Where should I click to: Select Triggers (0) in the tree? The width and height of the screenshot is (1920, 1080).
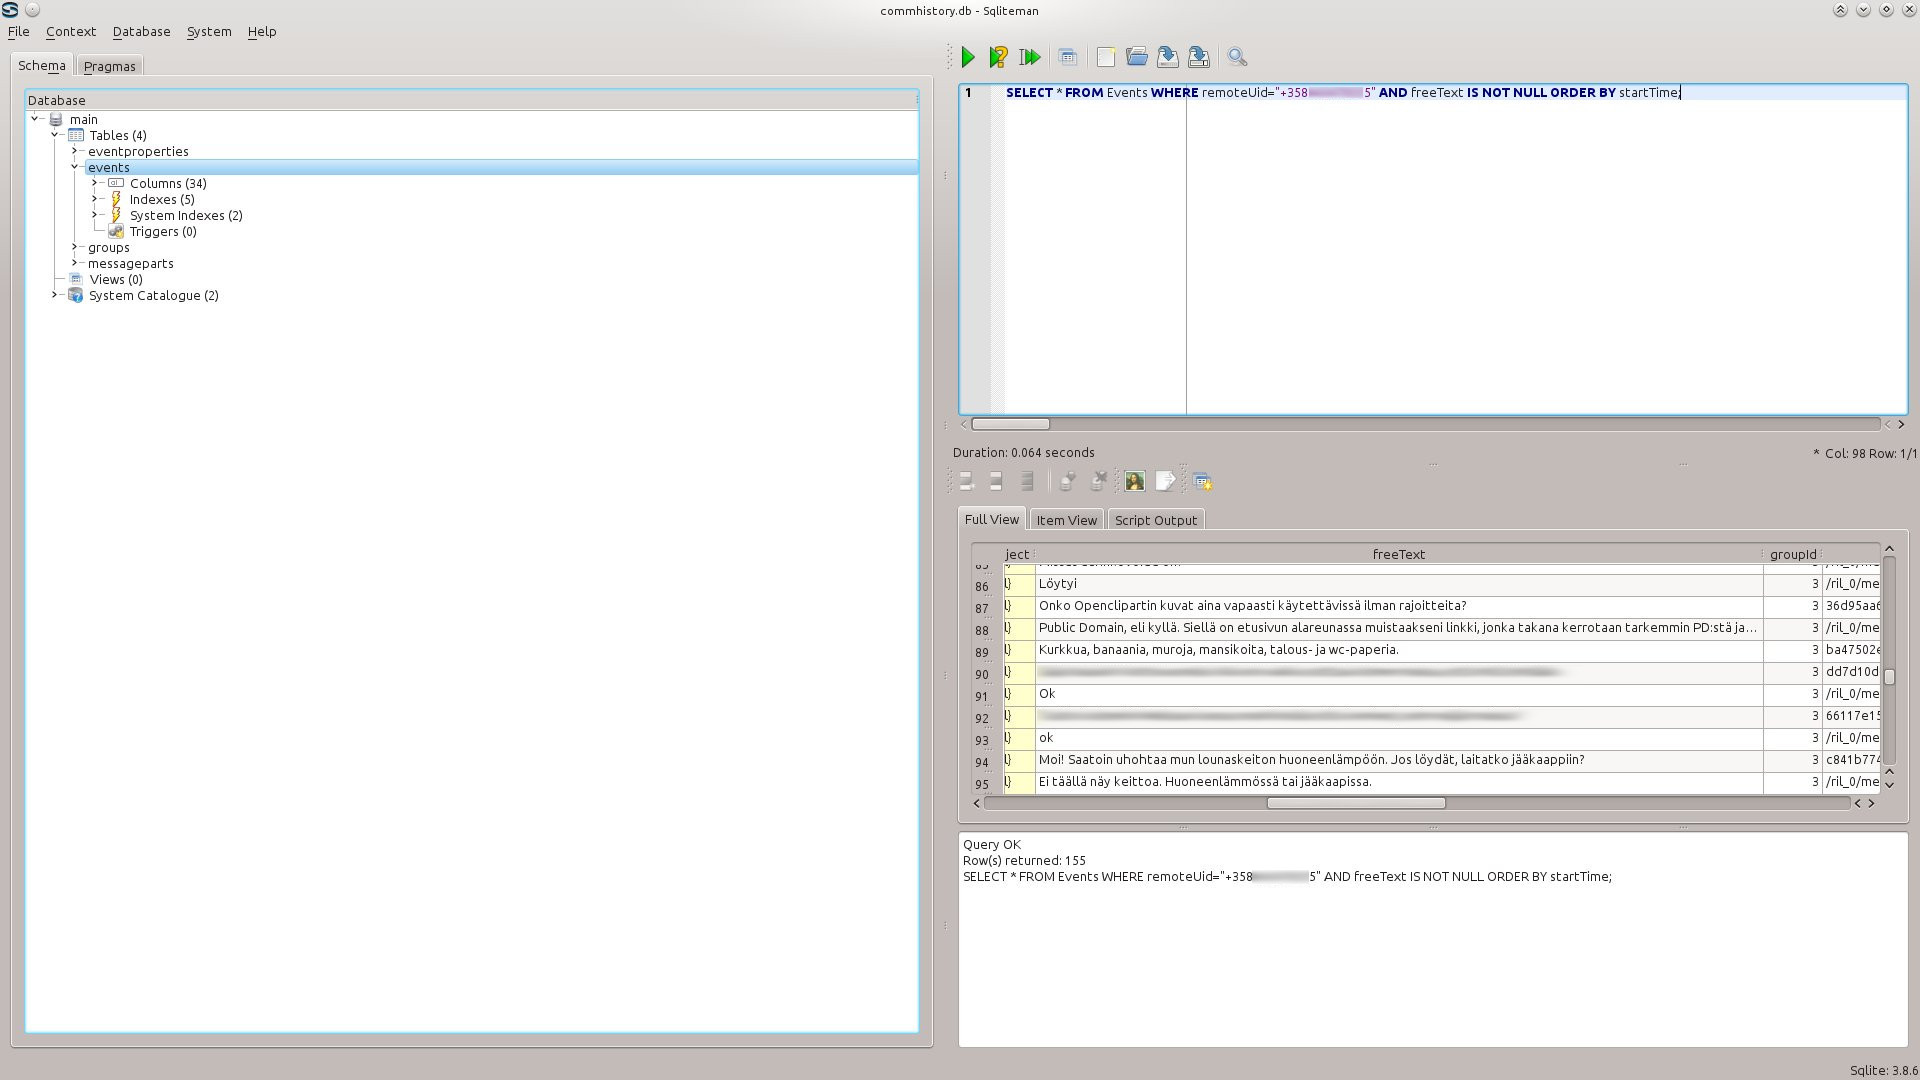tap(163, 231)
